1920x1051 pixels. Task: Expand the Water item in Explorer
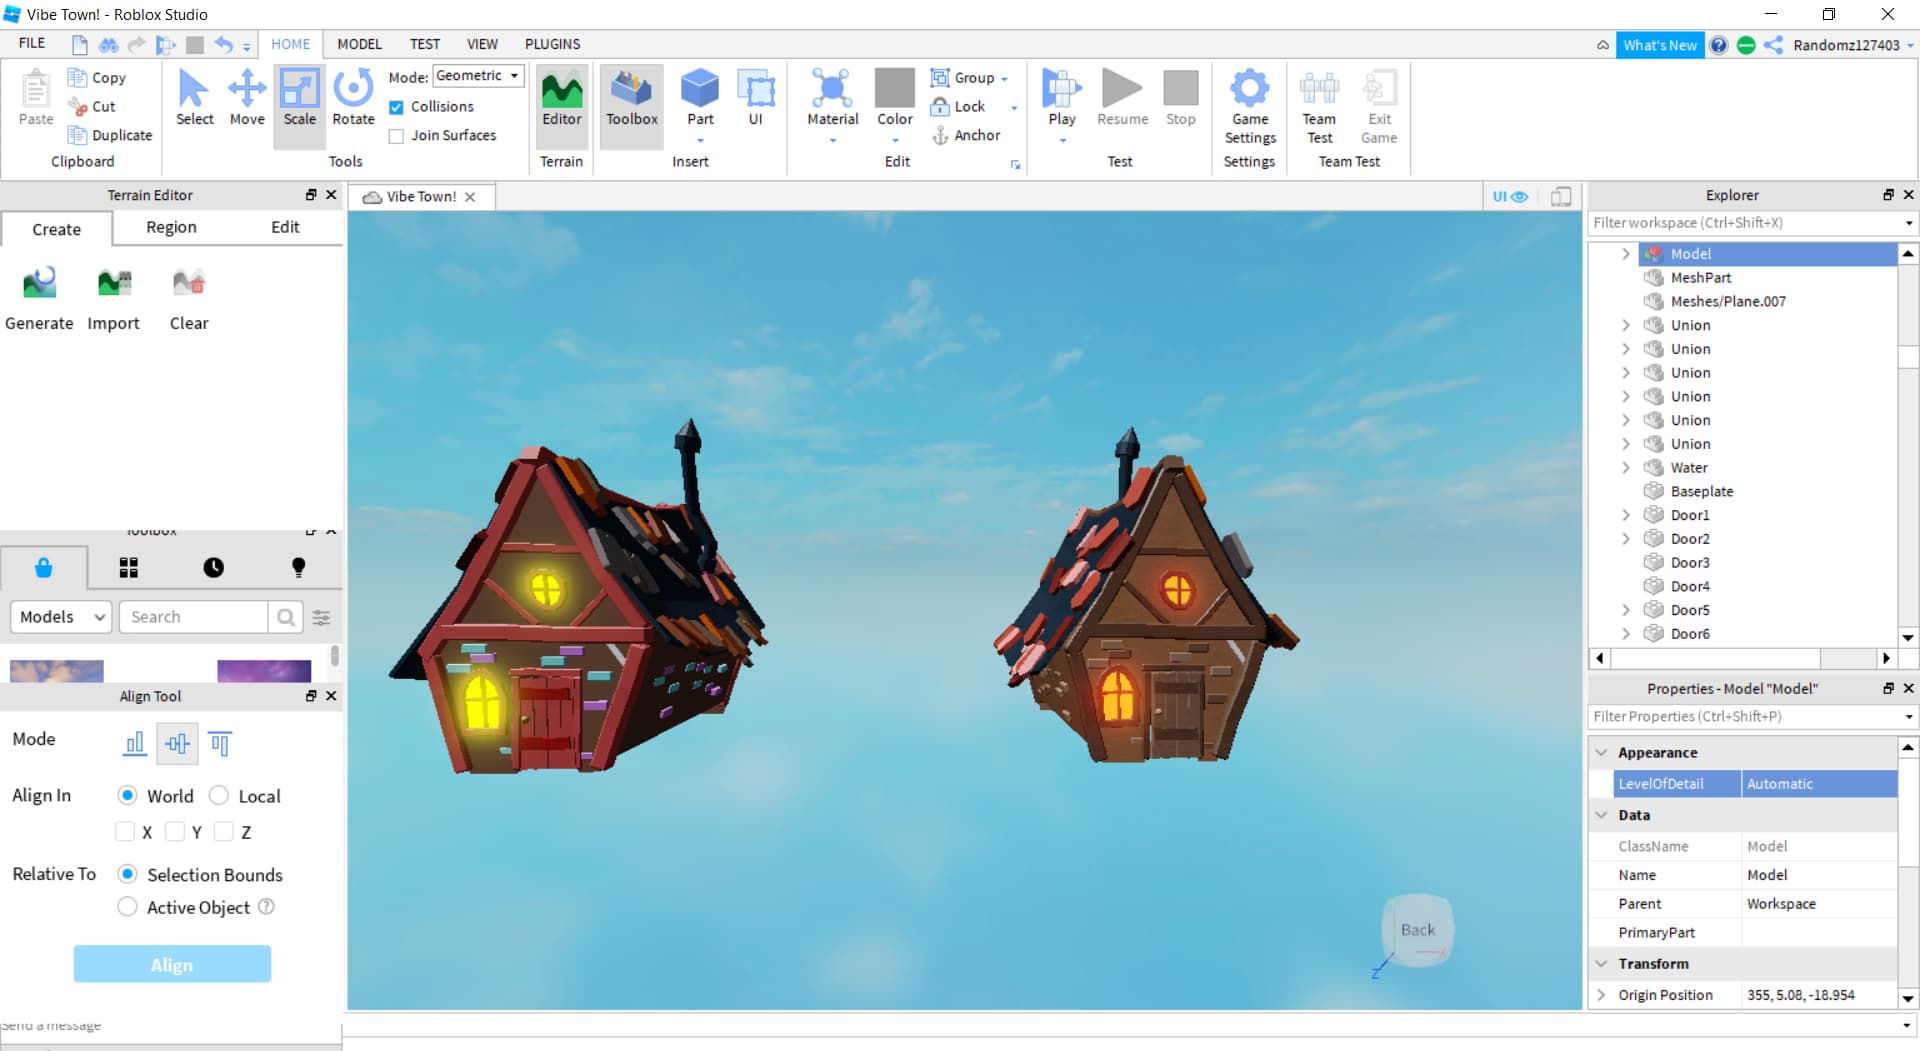click(x=1626, y=468)
